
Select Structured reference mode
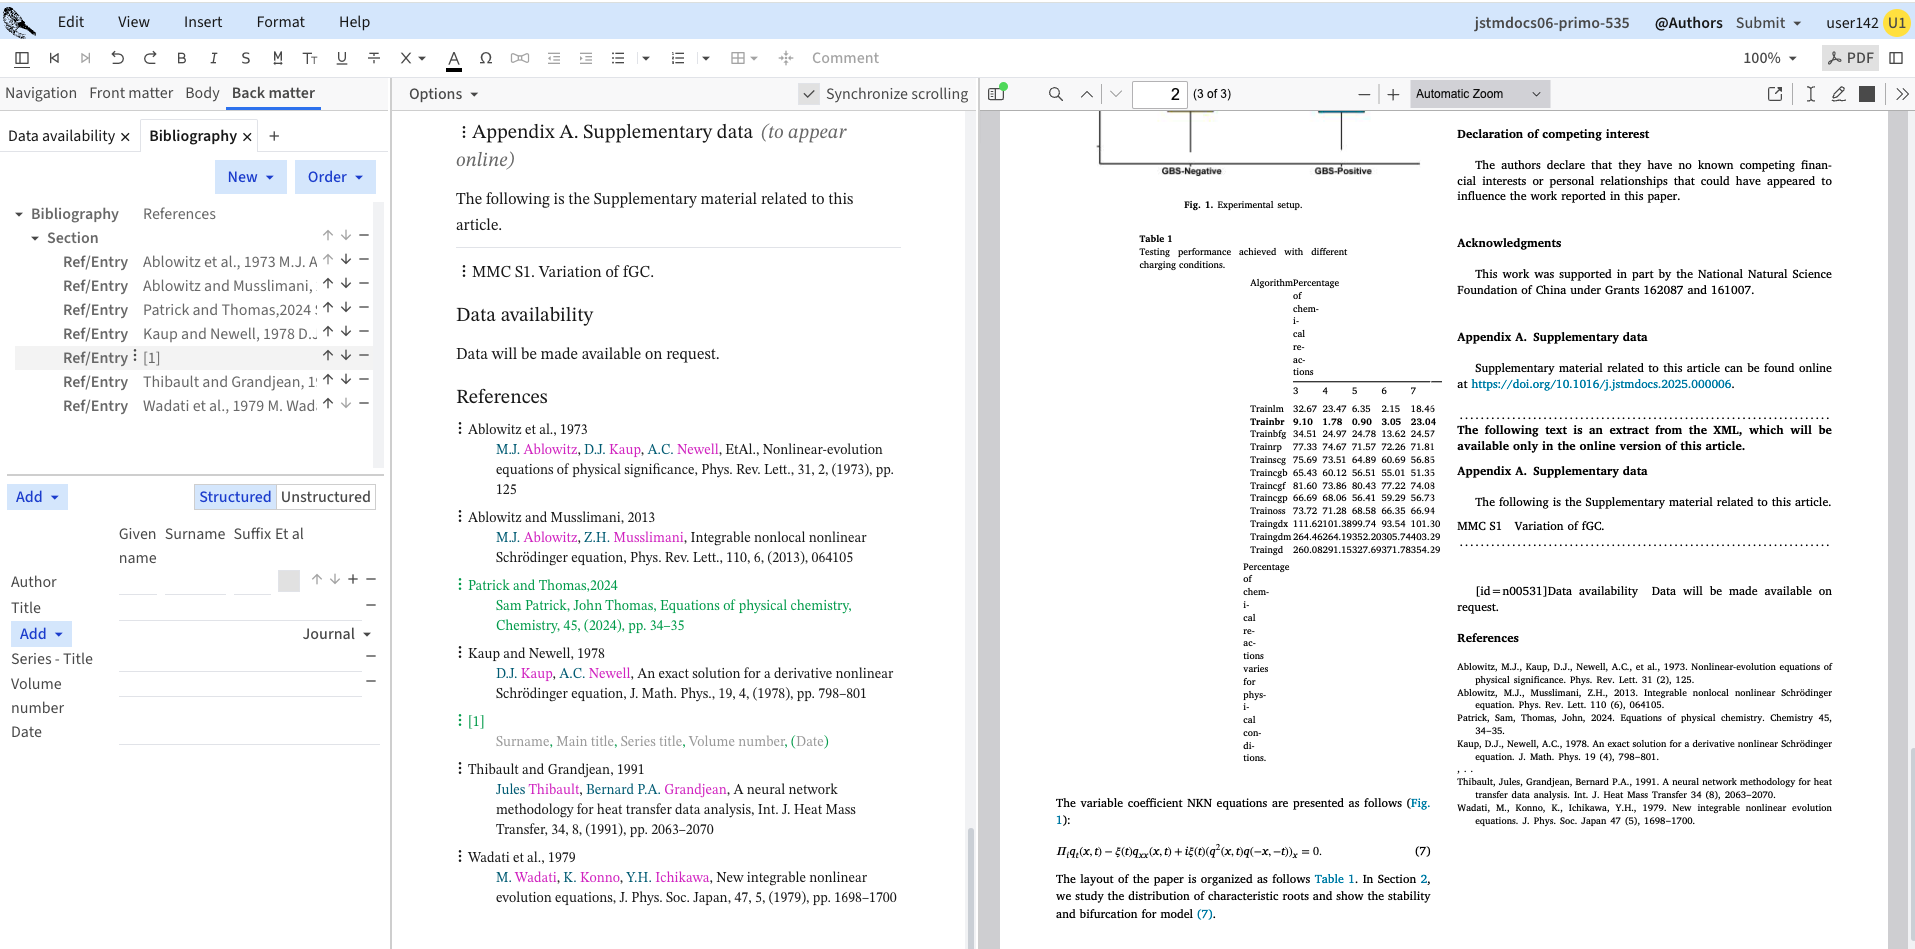pyautogui.click(x=235, y=497)
